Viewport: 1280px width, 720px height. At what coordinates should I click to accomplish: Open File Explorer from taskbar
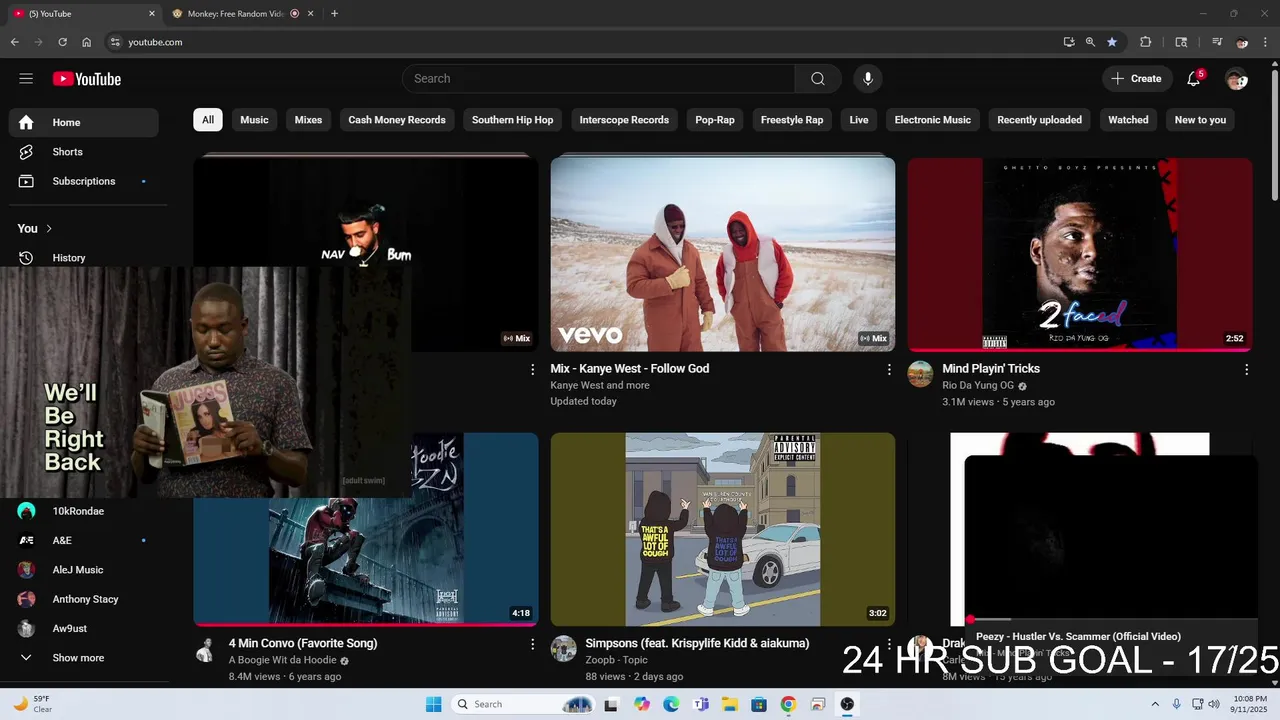point(729,704)
